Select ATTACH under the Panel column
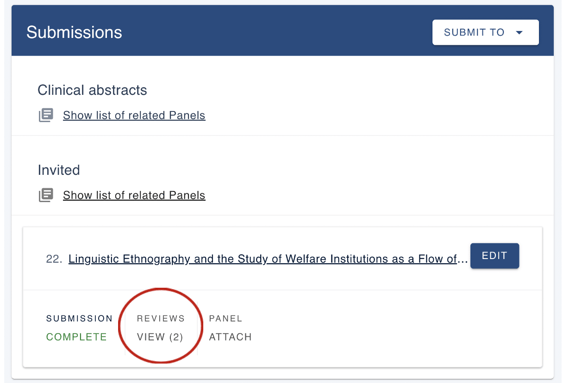The width and height of the screenshot is (563, 383). point(230,337)
